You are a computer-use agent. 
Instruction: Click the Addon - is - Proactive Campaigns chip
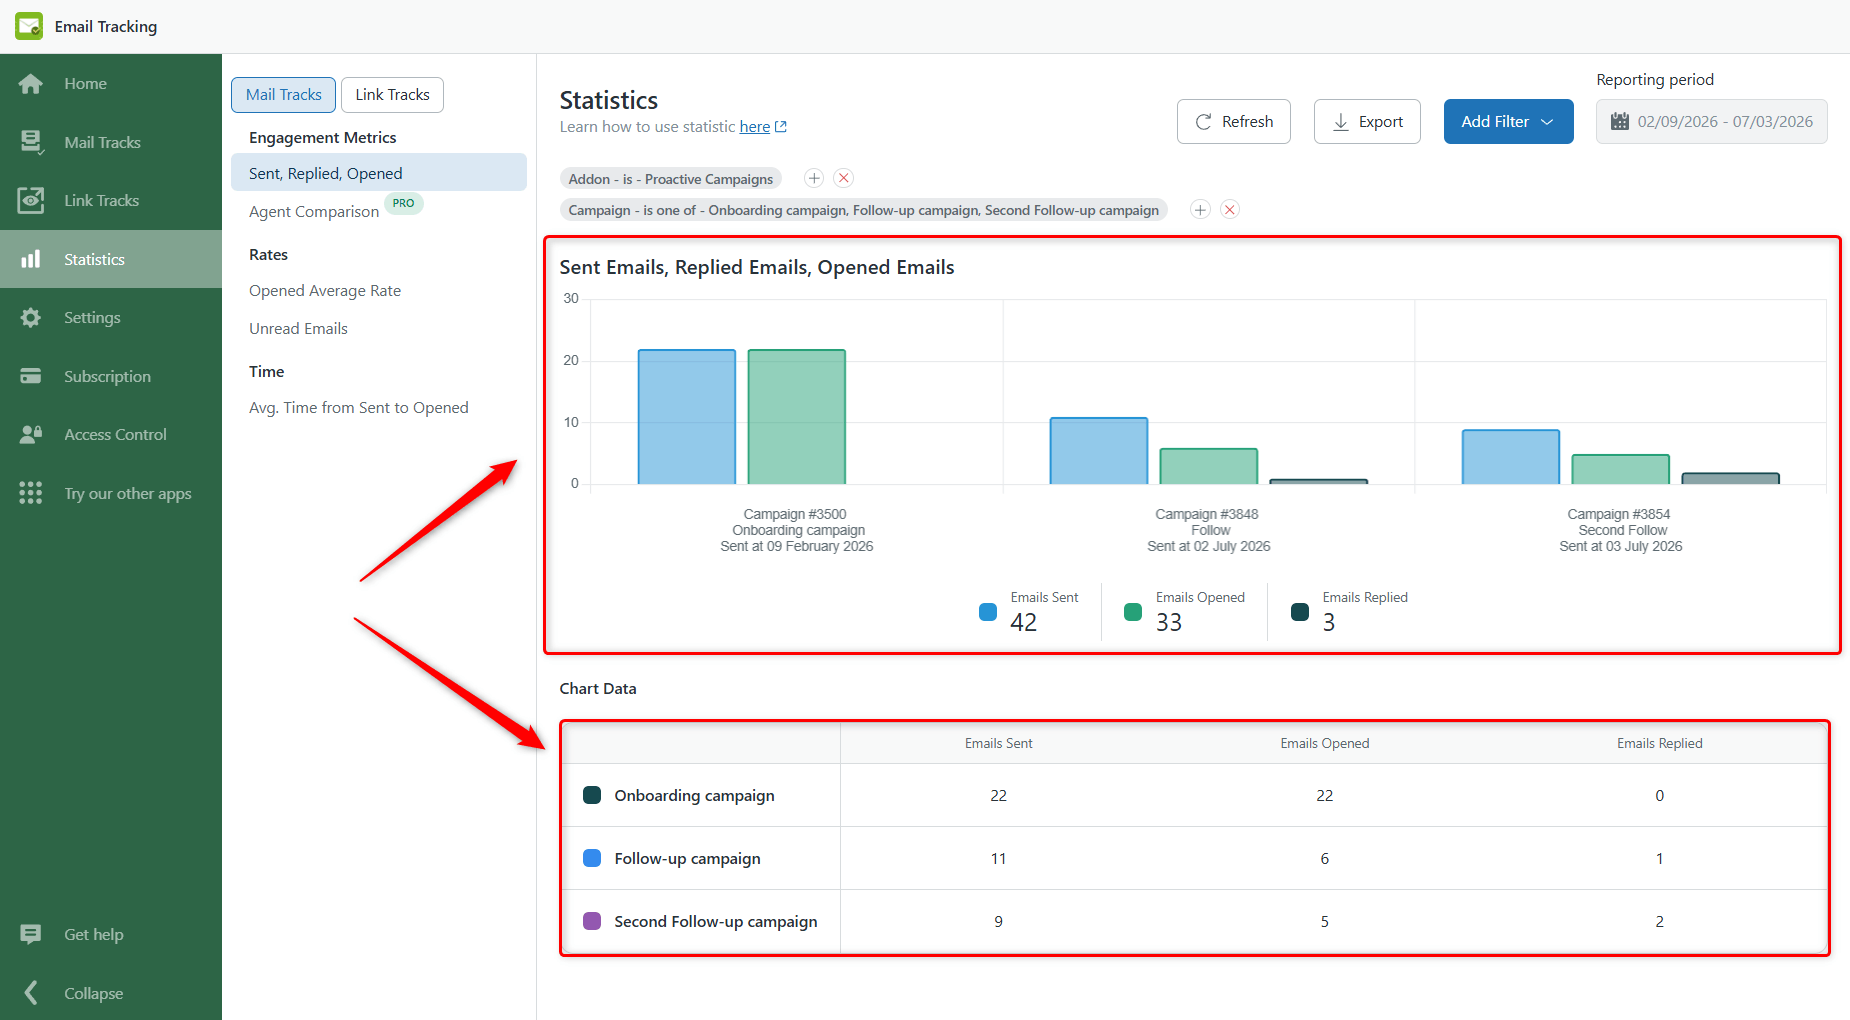671,179
